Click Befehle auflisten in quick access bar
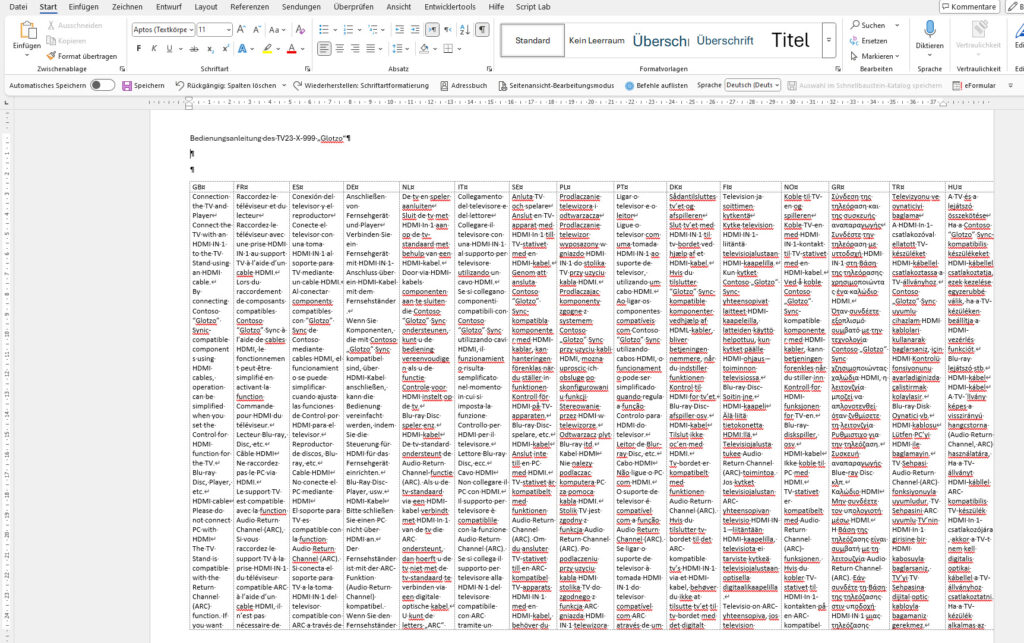 (x=656, y=86)
